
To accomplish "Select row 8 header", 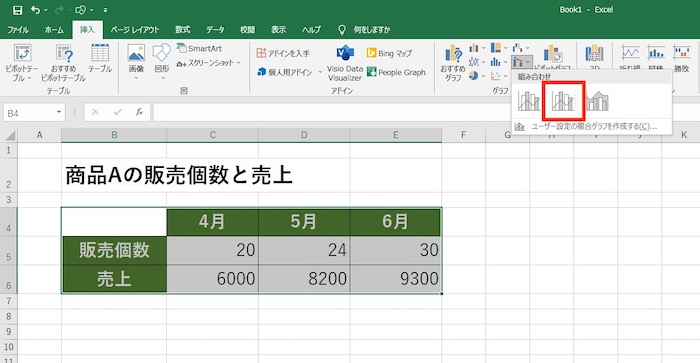I will (x=8, y=317).
